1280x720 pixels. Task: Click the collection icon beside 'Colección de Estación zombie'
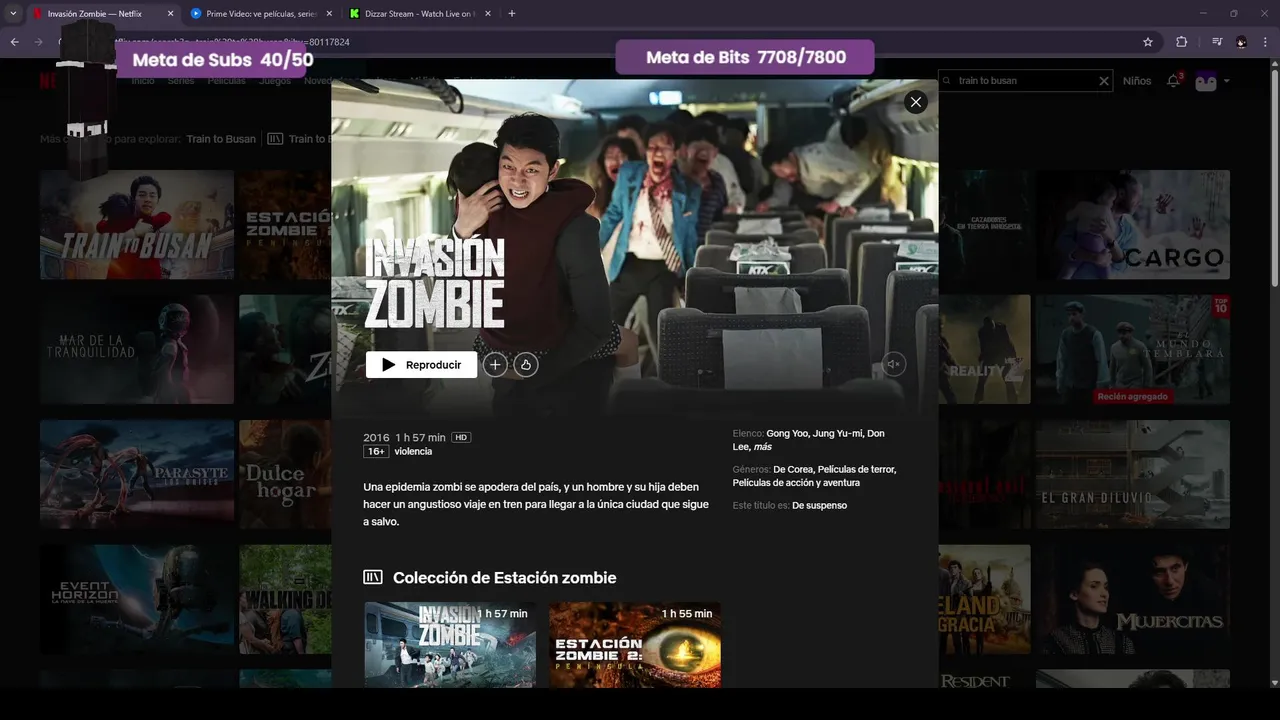[373, 577]
